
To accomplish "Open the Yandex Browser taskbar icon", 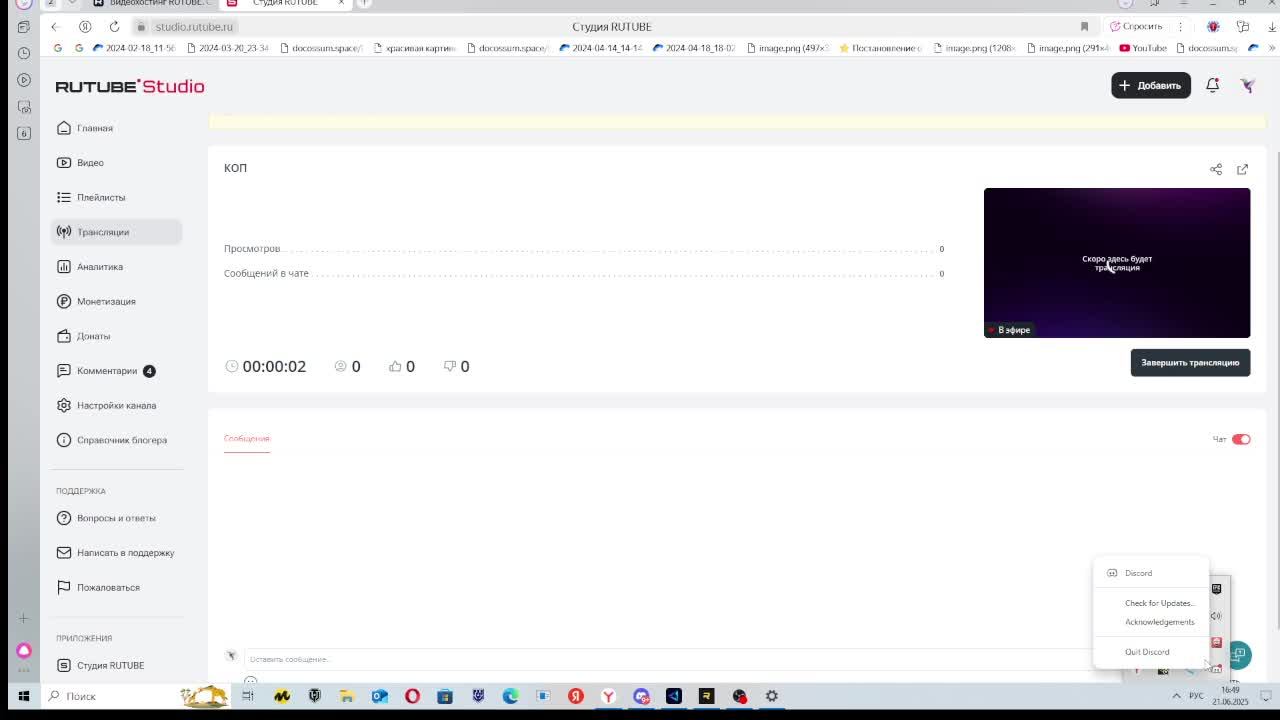I will (608, 696).
